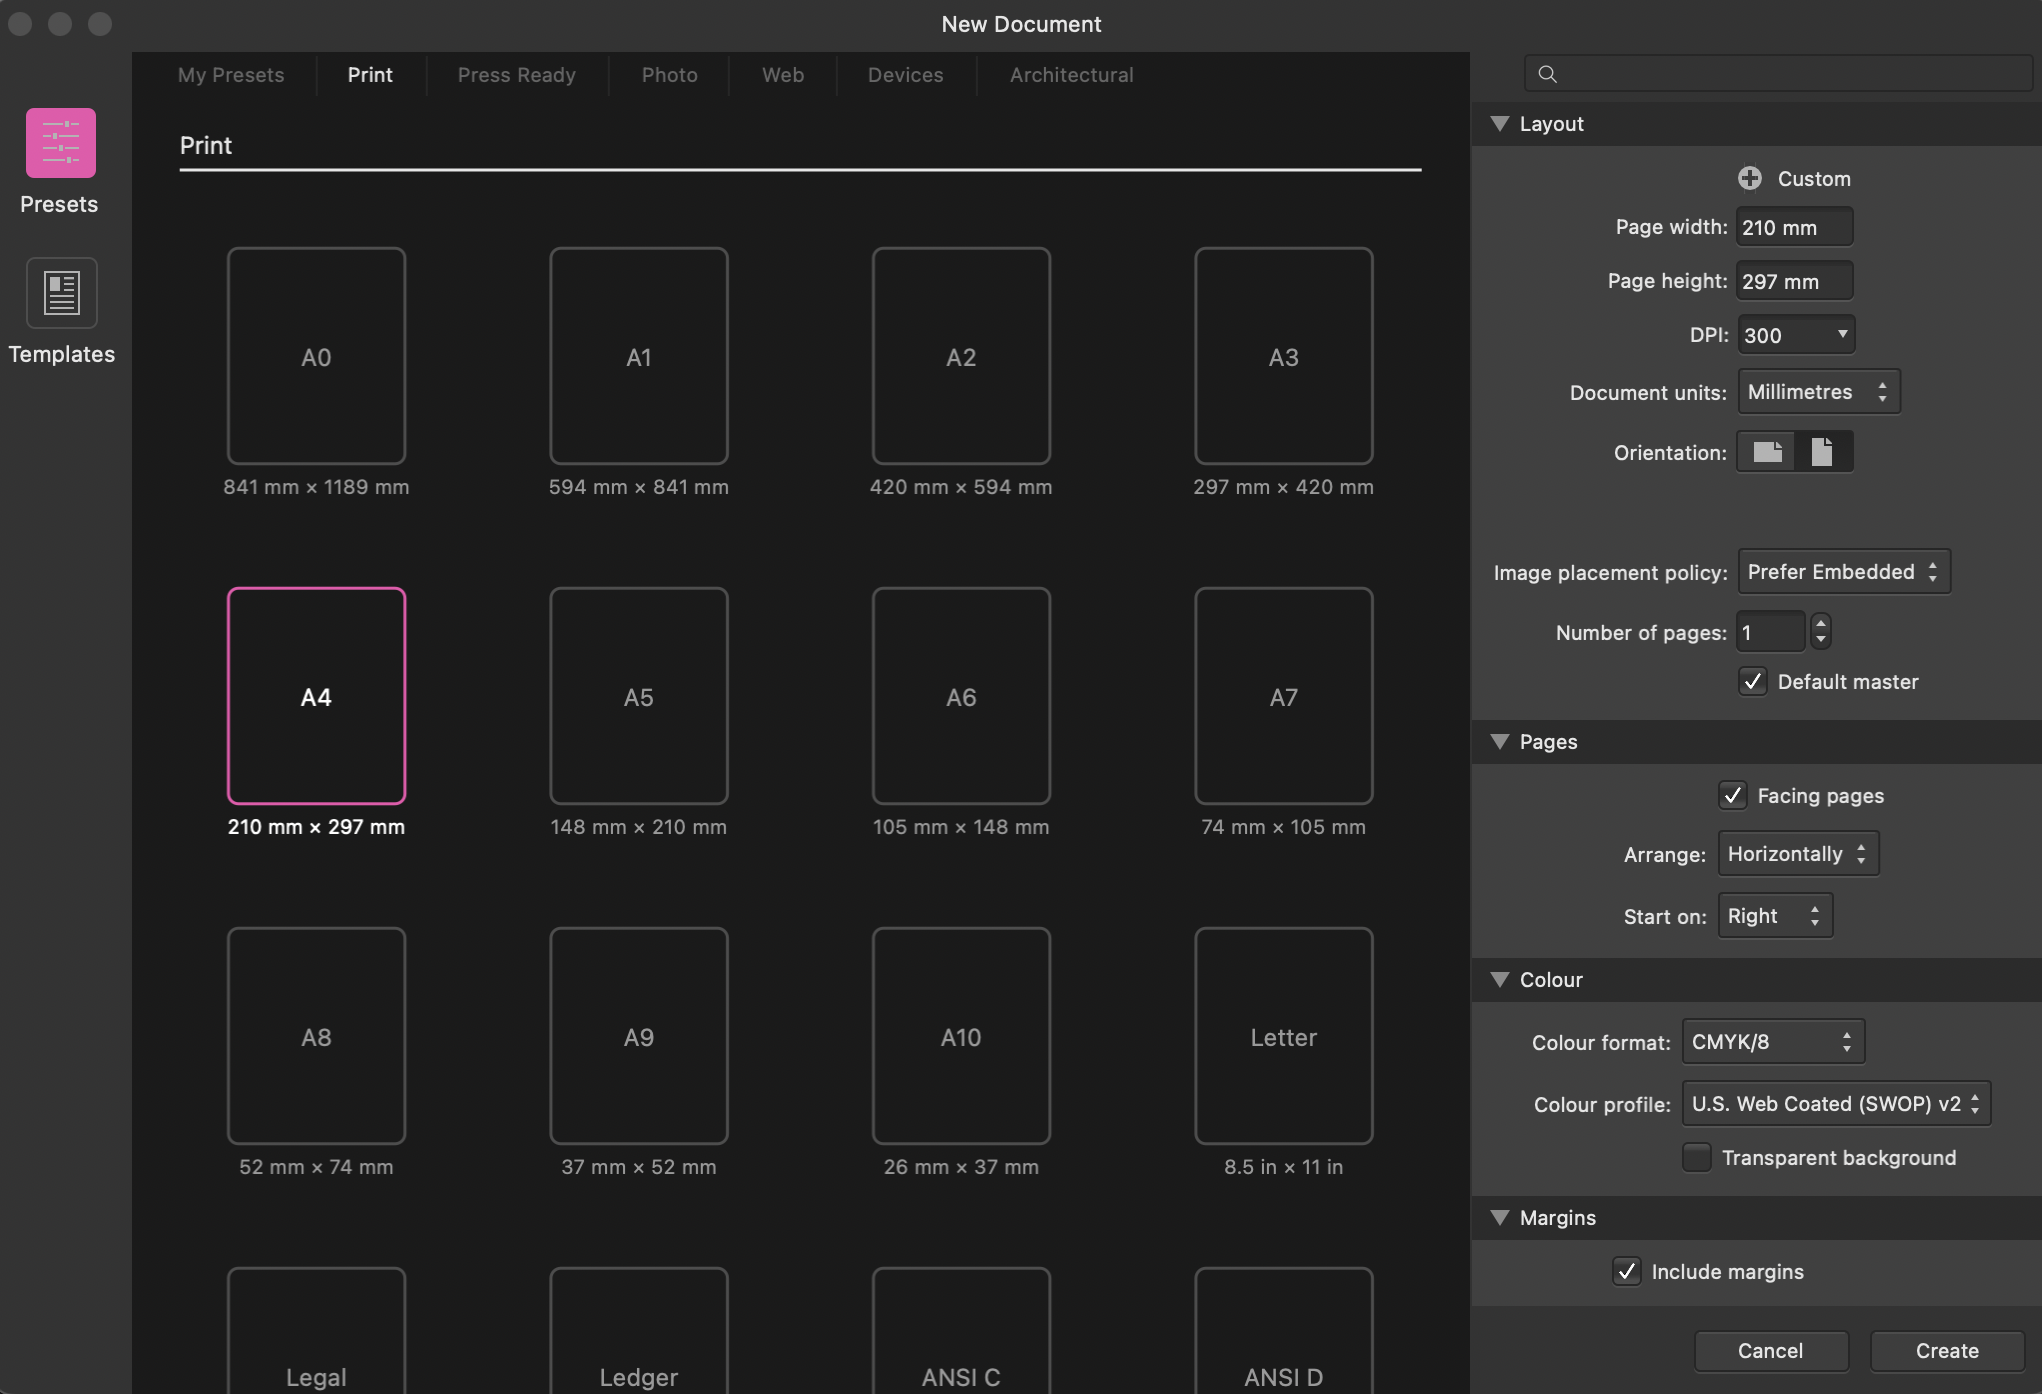This screenshot has width=2042, height=1394.
Task: Cancel the new document dialog
Action: [x=1770, y=1350]
